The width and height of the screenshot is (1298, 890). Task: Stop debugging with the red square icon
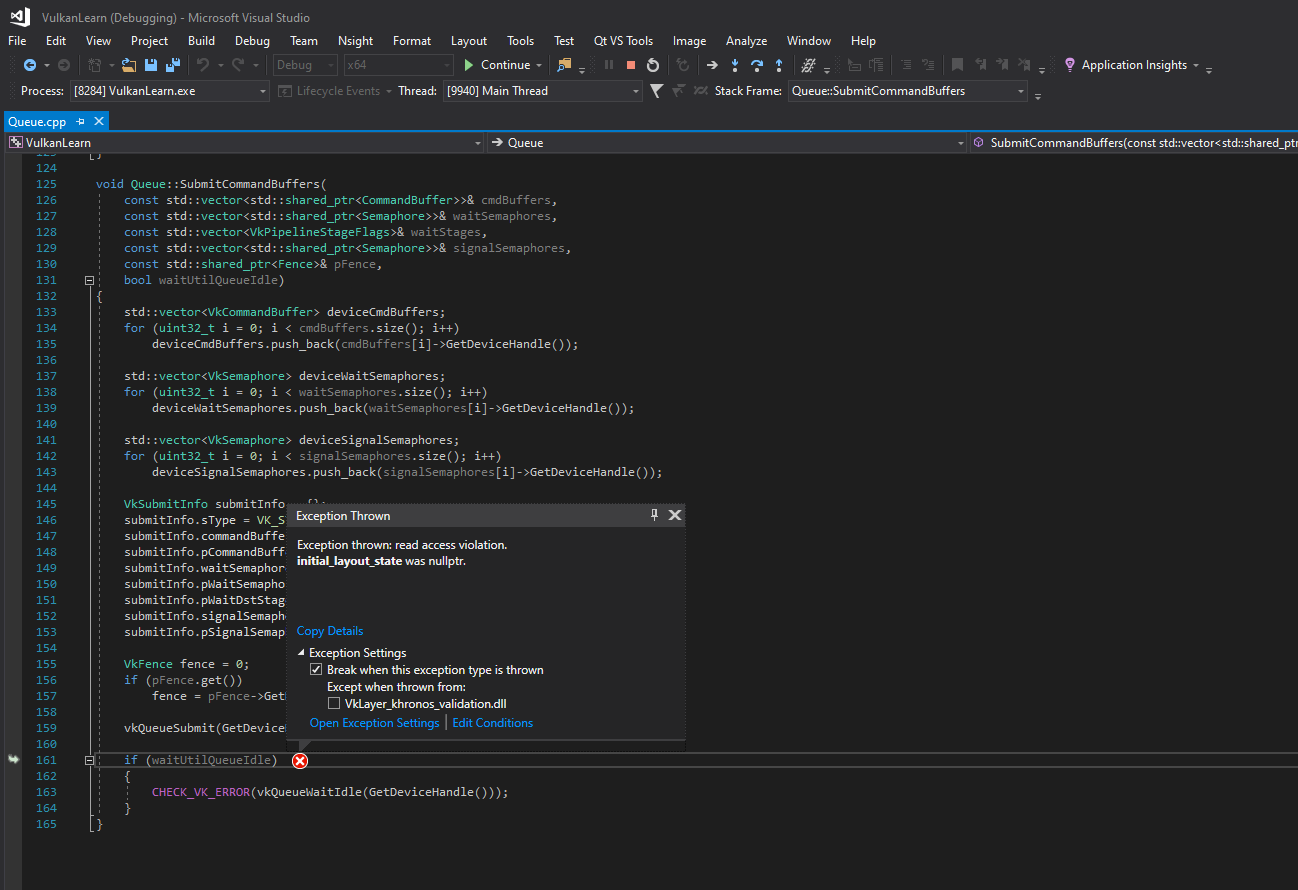631,65
